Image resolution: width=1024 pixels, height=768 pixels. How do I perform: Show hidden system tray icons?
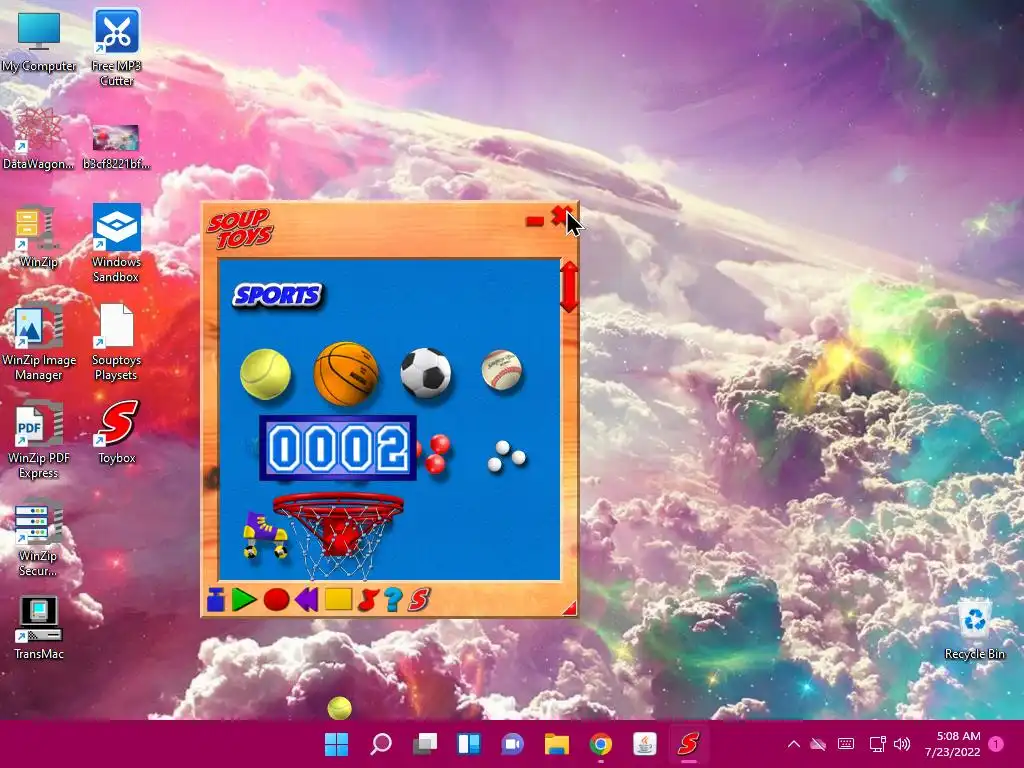tap(793, 744)
